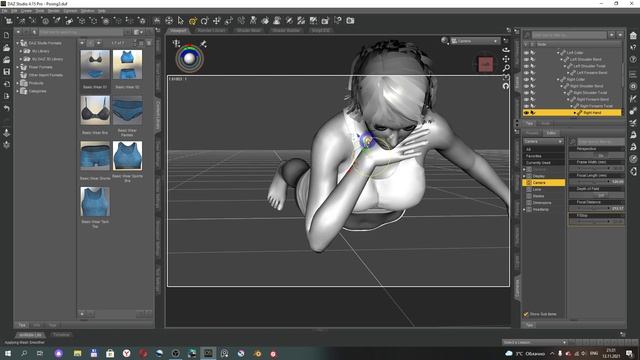Click the New File icon on left bar

click(7, 36)
